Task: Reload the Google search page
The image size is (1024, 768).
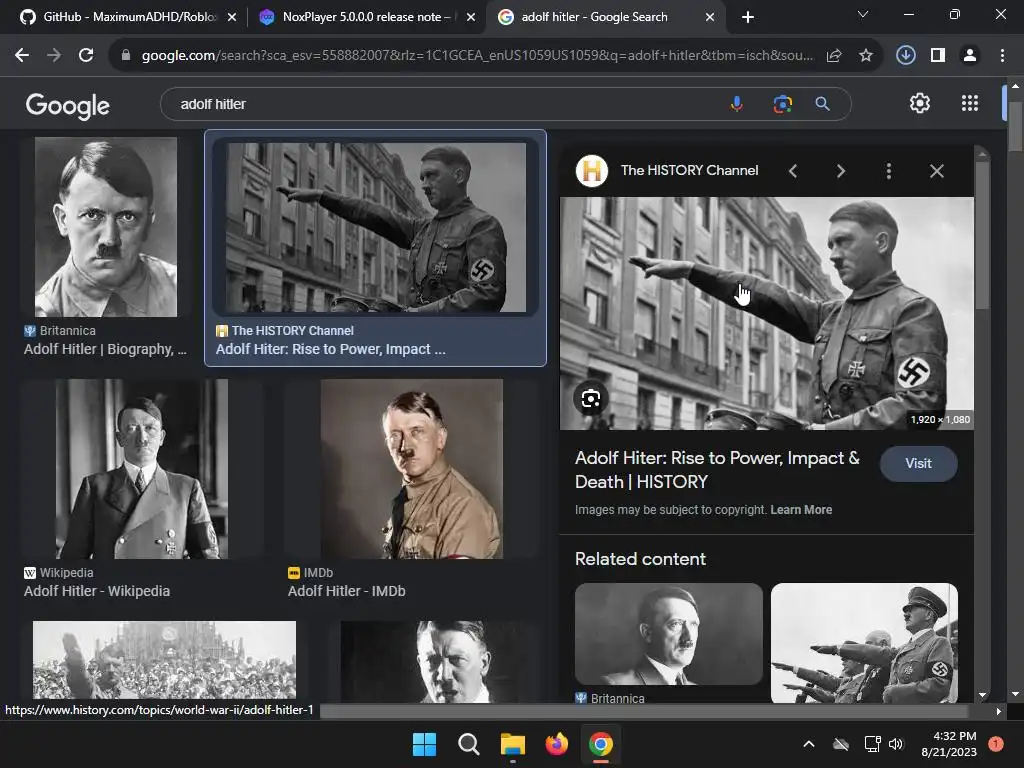Action: (86, 56)
